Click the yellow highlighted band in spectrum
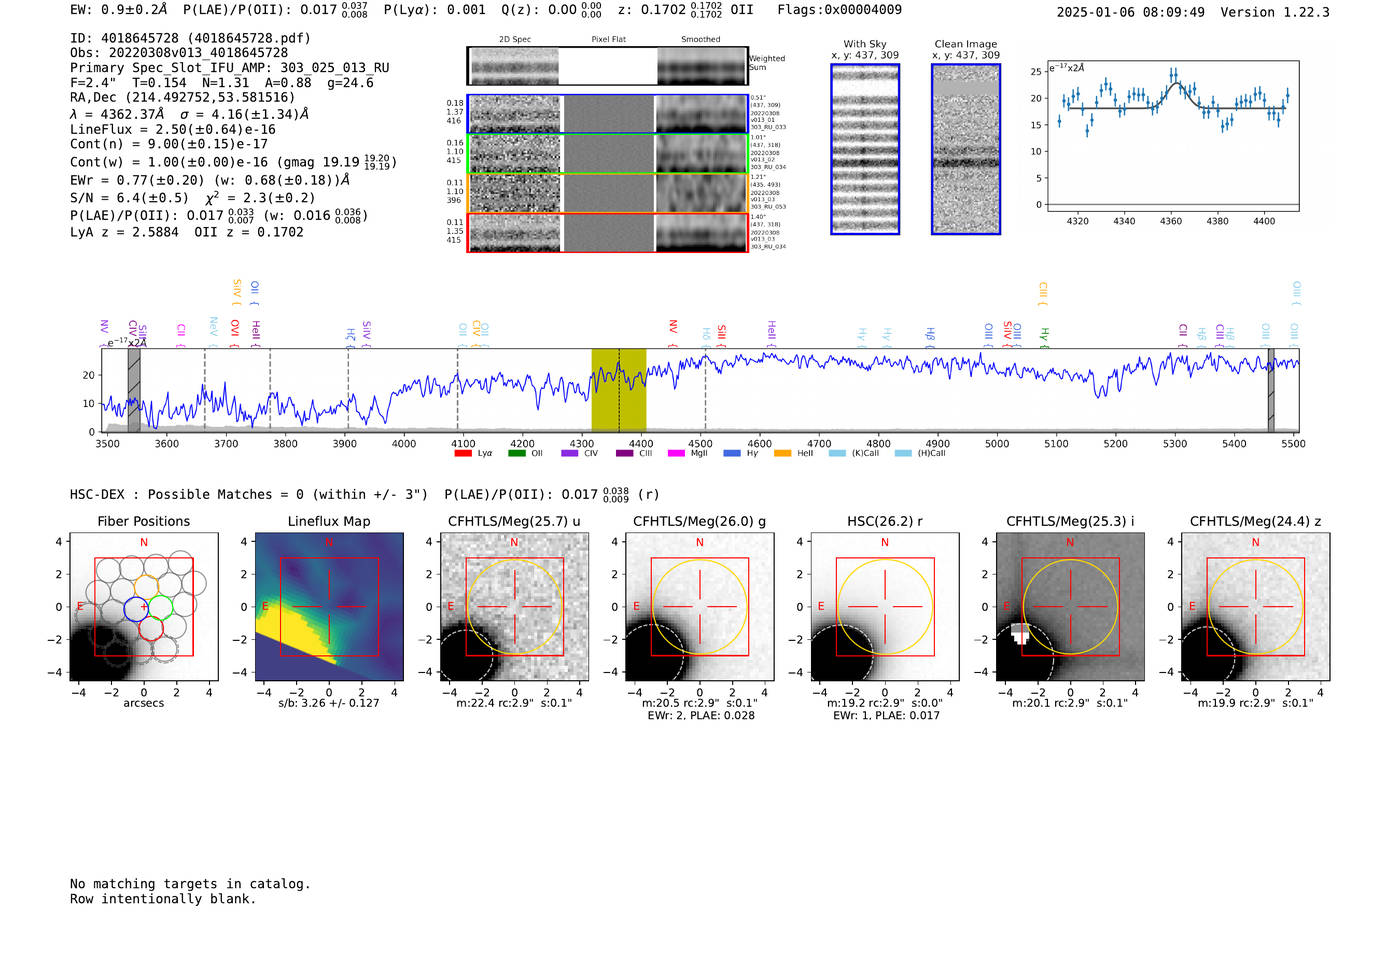 point(618,390)
